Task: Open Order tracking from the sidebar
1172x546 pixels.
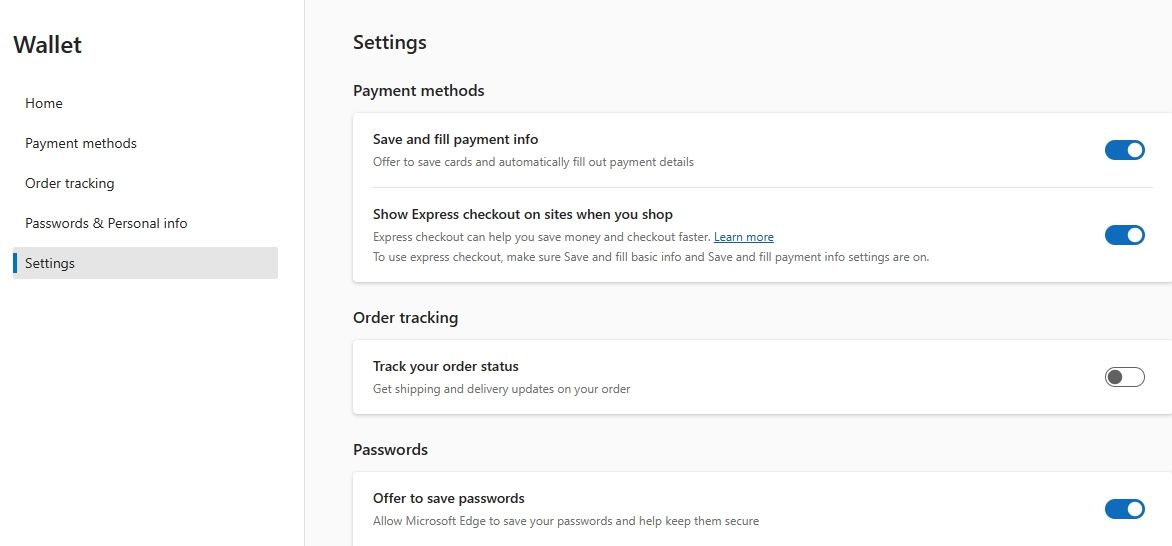Action: (x=70, y=183)
